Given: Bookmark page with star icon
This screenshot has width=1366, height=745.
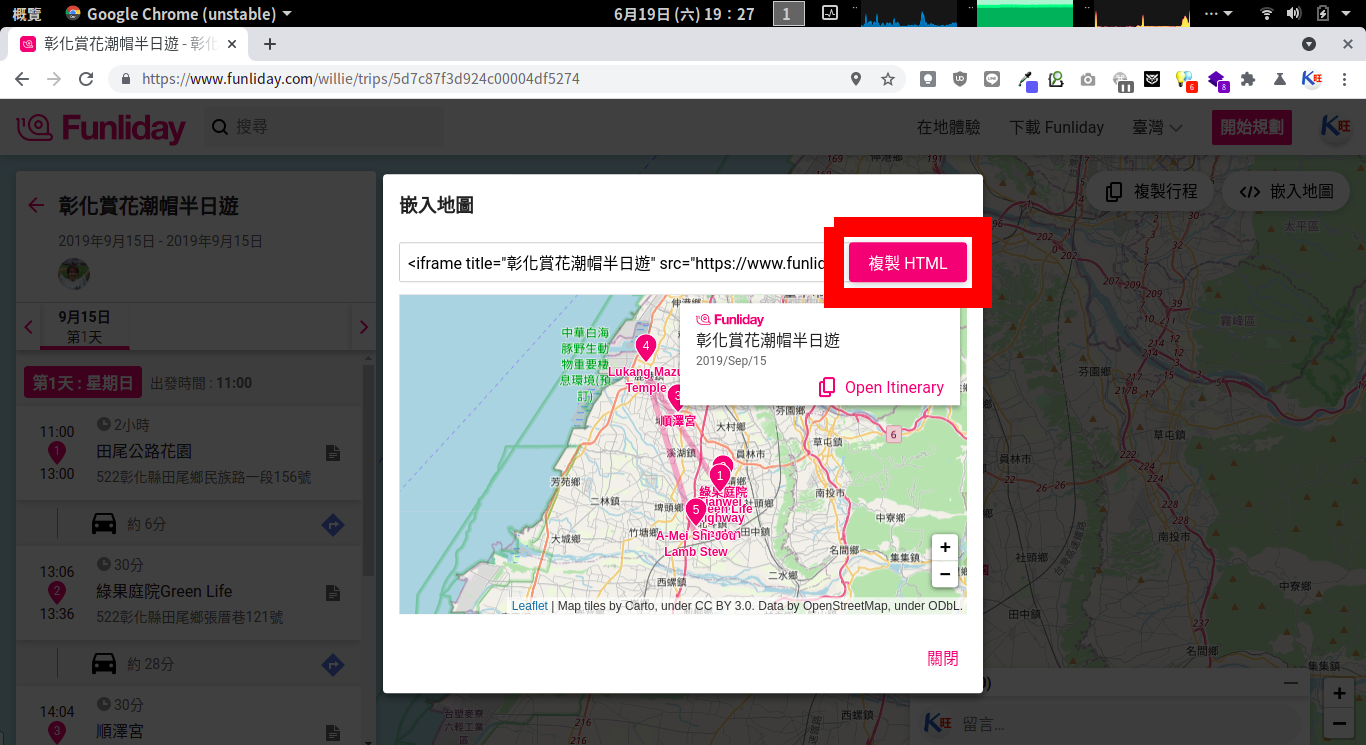Looking at the screenshot, I should coord(887,79).
